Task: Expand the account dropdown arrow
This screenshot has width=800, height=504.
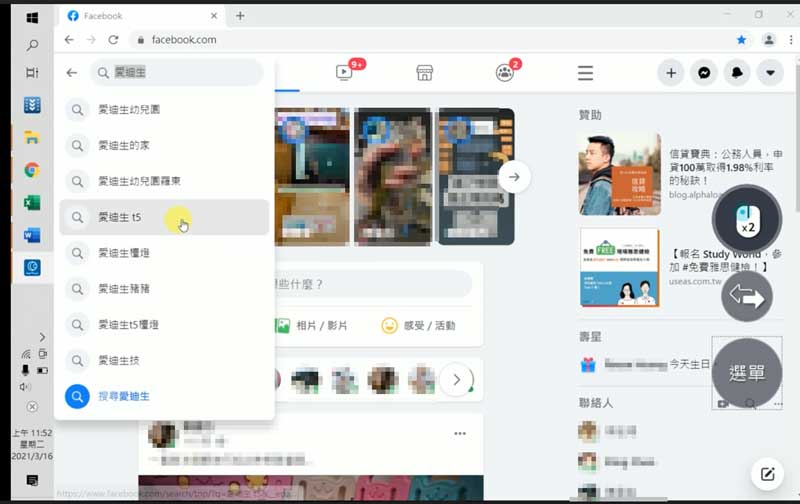Action: tap(770, 73)
